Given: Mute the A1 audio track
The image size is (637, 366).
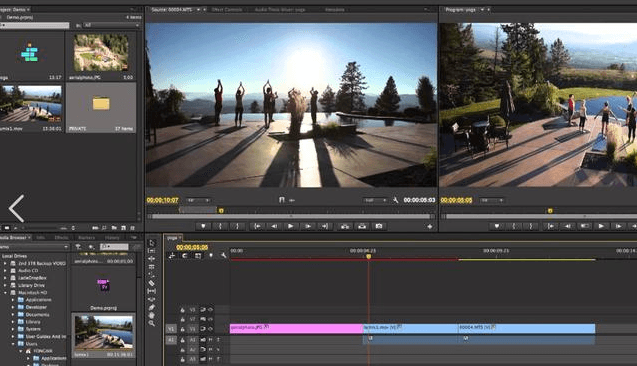Looking at the screenshot, I should coord(210,340).
